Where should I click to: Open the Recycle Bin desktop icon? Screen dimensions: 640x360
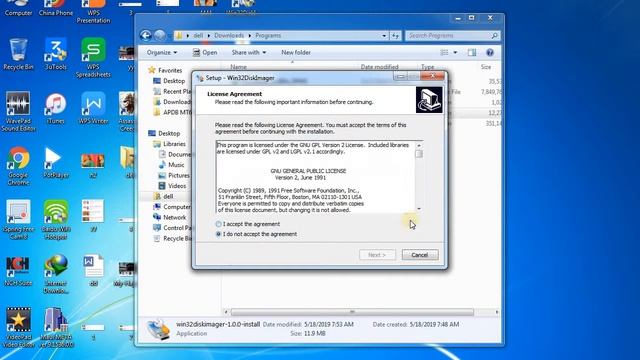point(18,54)
